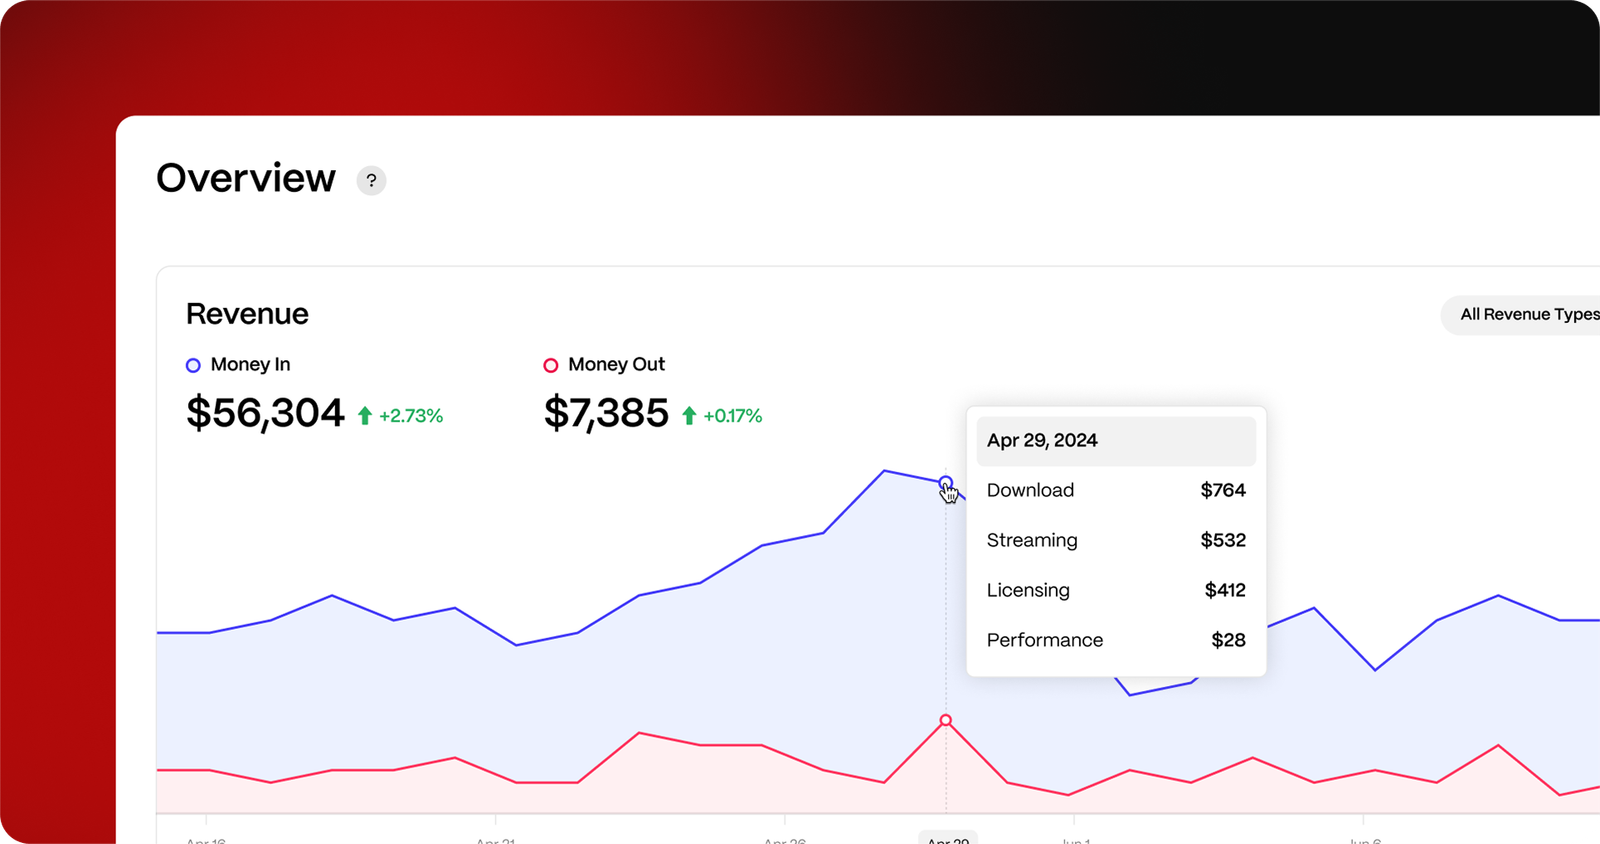Click the Overview page title
1600x844 pixels.
(x=246, y=178)
